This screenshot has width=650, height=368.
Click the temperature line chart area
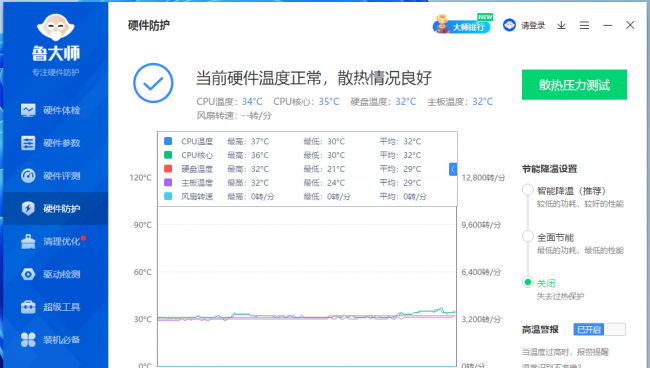point(307,286)
